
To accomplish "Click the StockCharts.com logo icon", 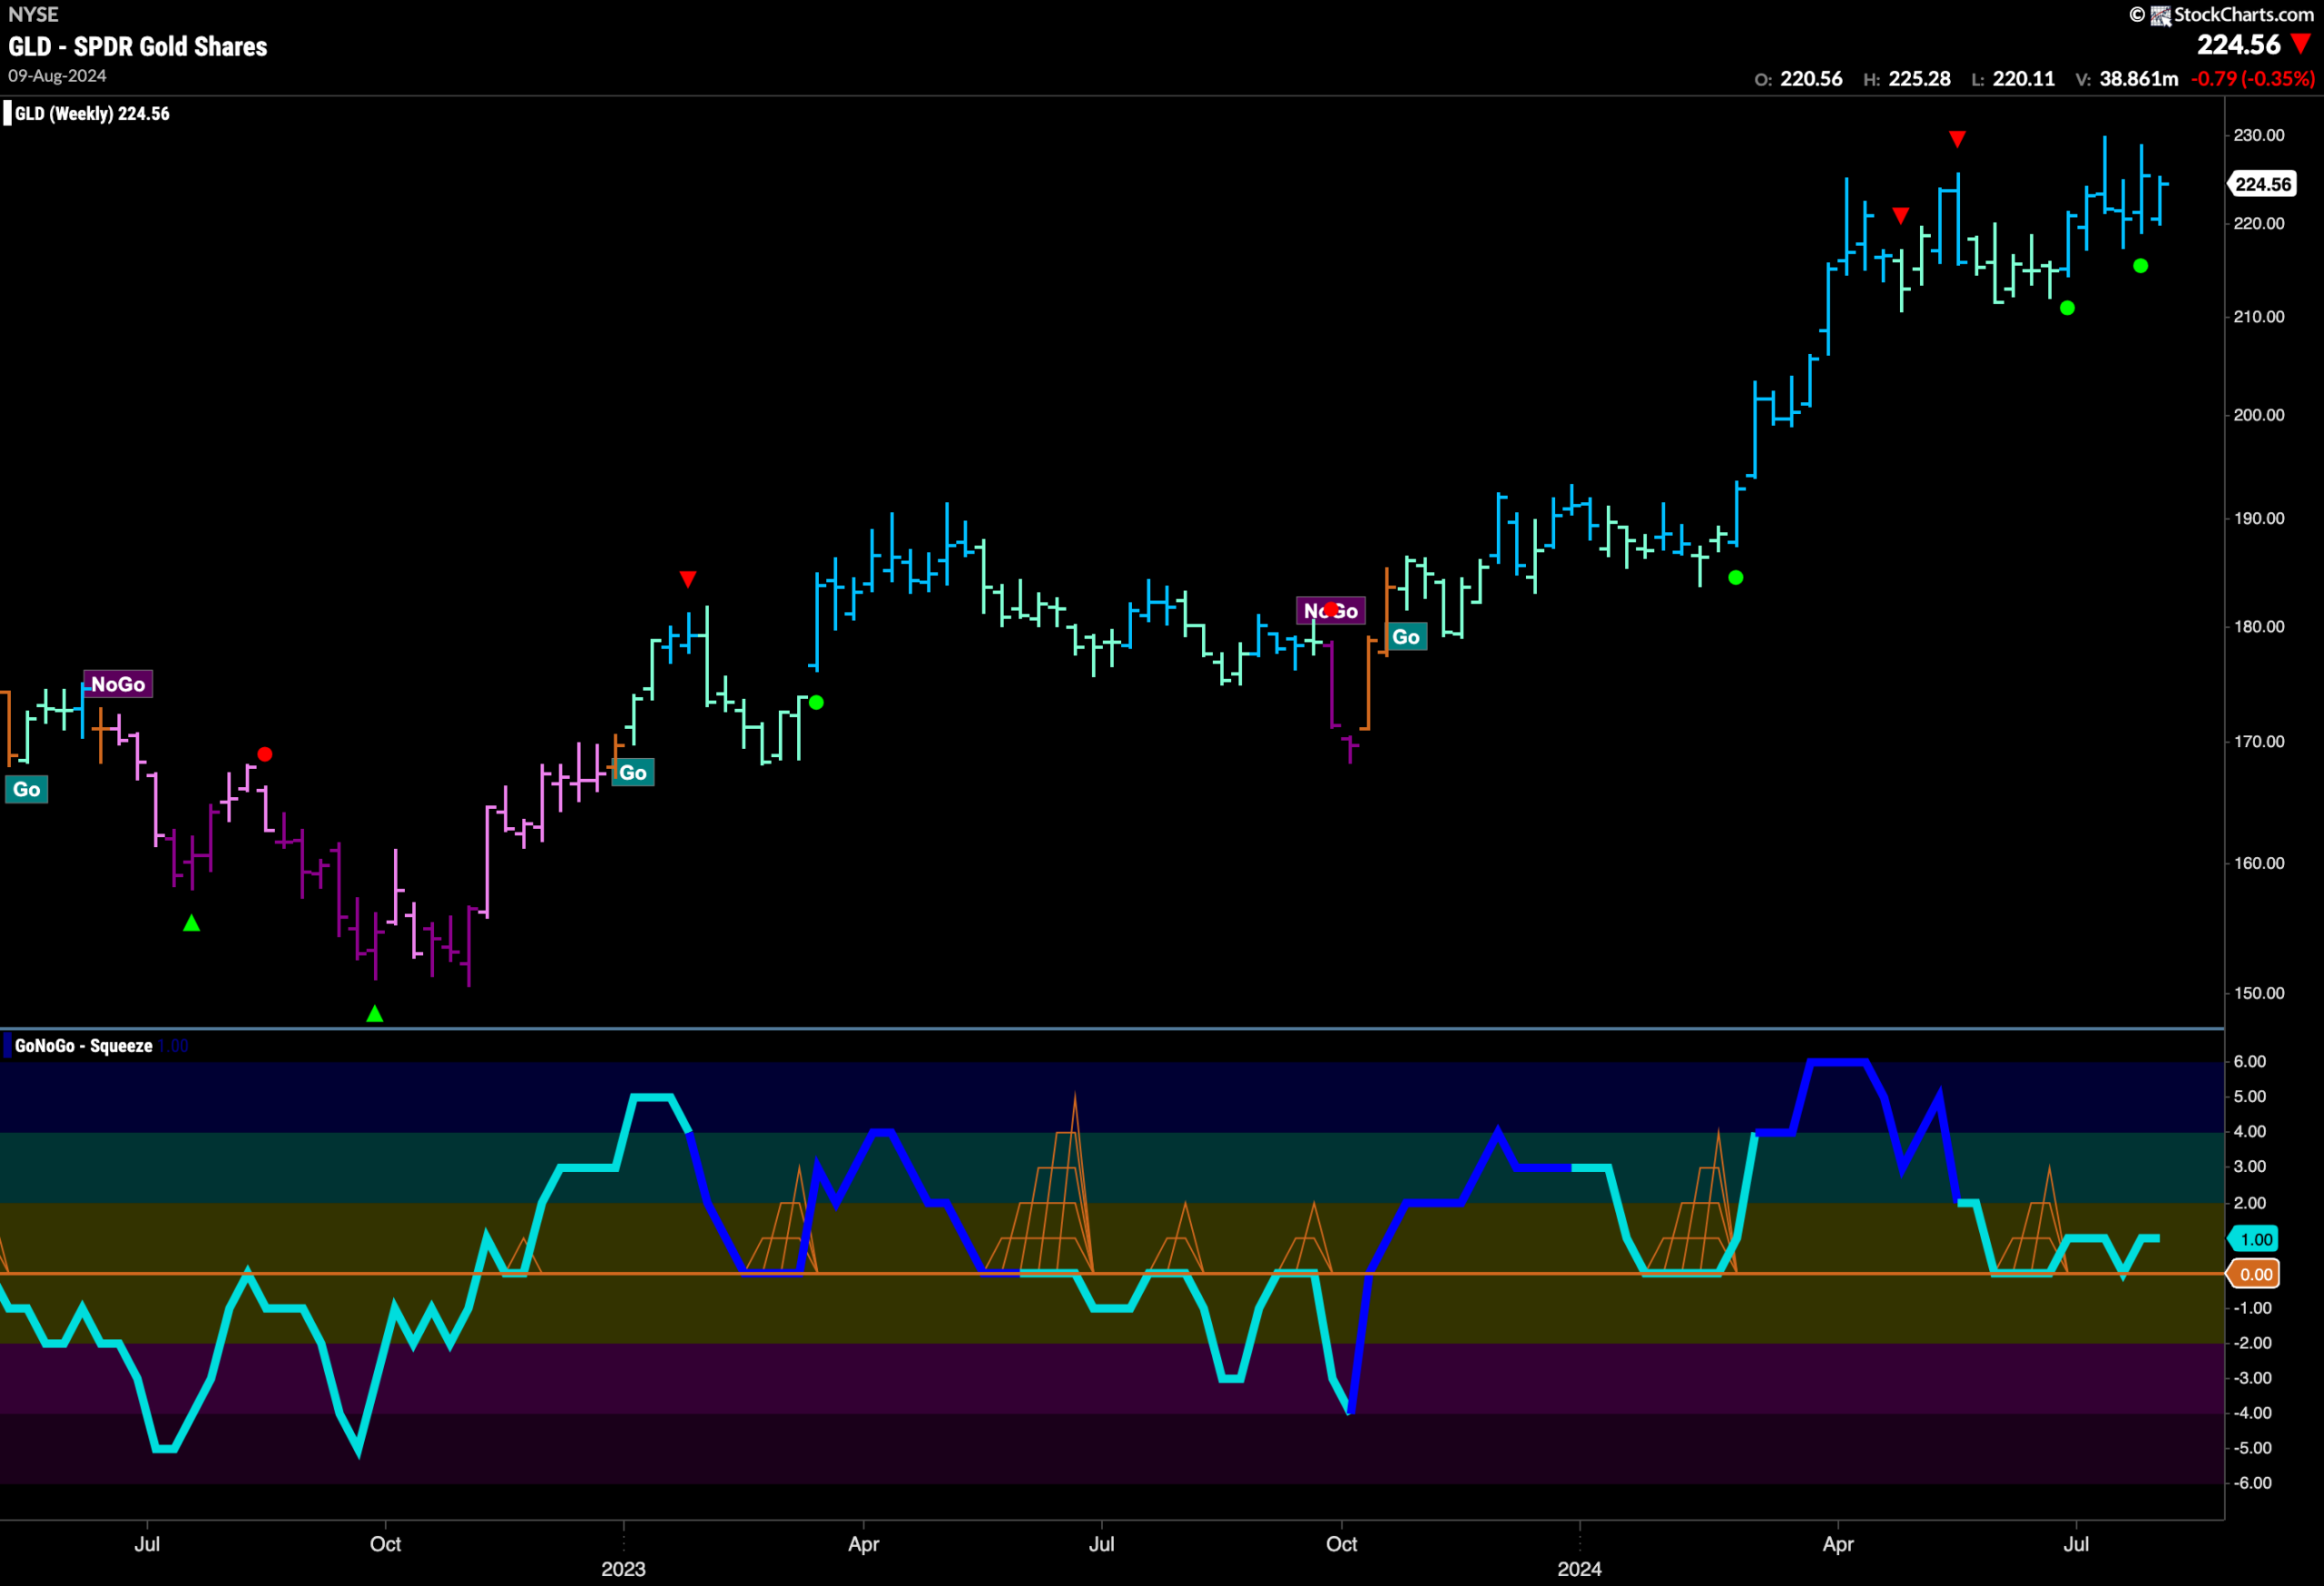I will pyautogui.click(x=2161, y=15).
